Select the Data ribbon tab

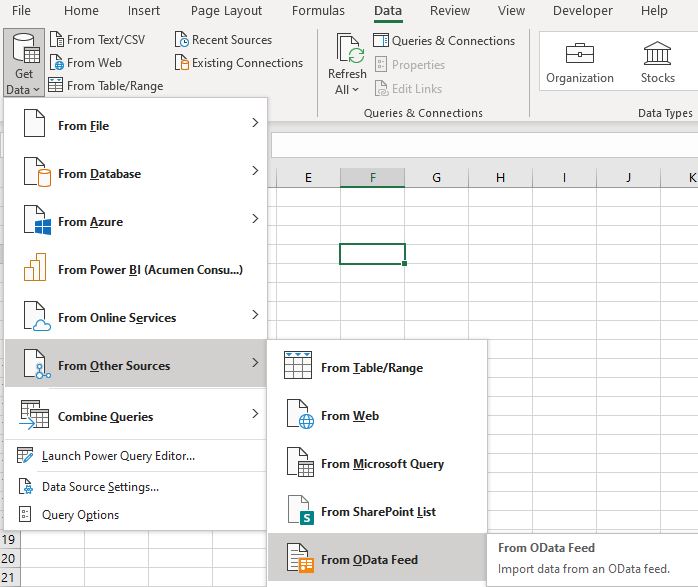point(388,11)
